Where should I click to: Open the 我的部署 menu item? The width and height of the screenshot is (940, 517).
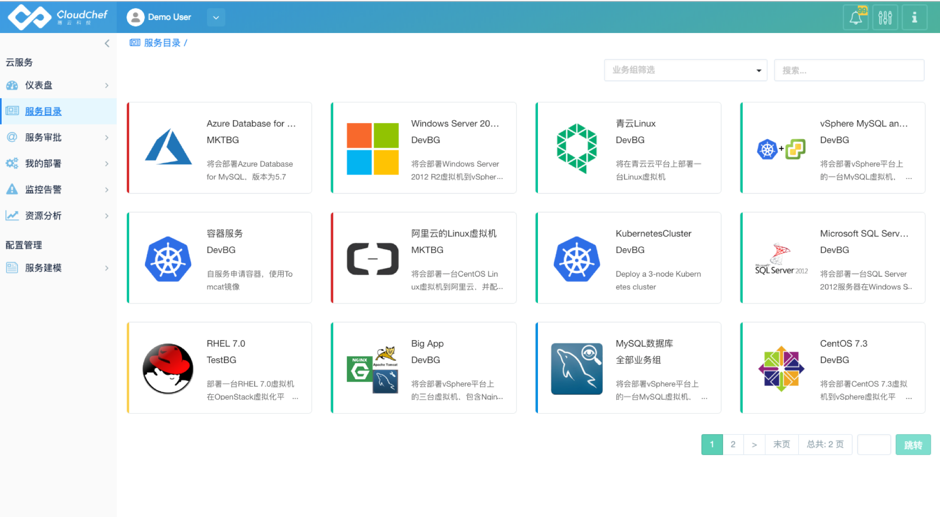point(43,164)
